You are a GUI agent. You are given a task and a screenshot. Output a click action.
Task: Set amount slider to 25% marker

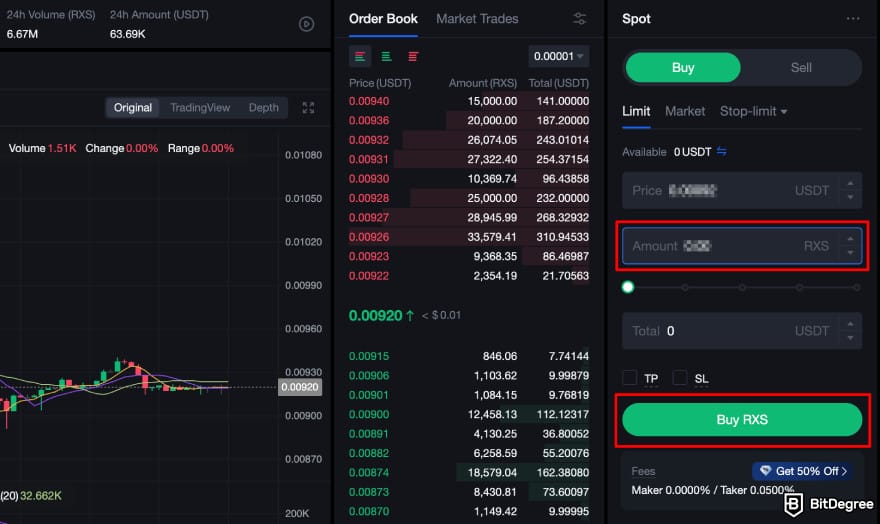coord(685,287)
